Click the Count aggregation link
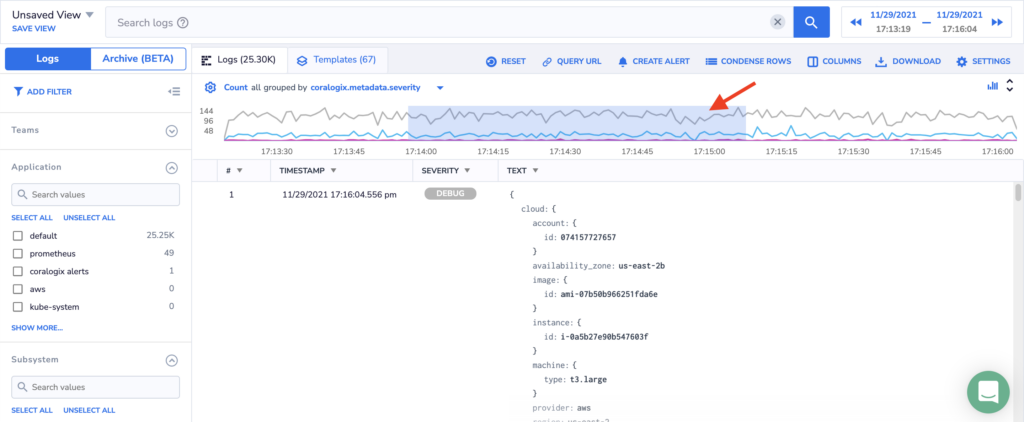The height and width of the screenshot is (422, 1024). pos(236,88)
